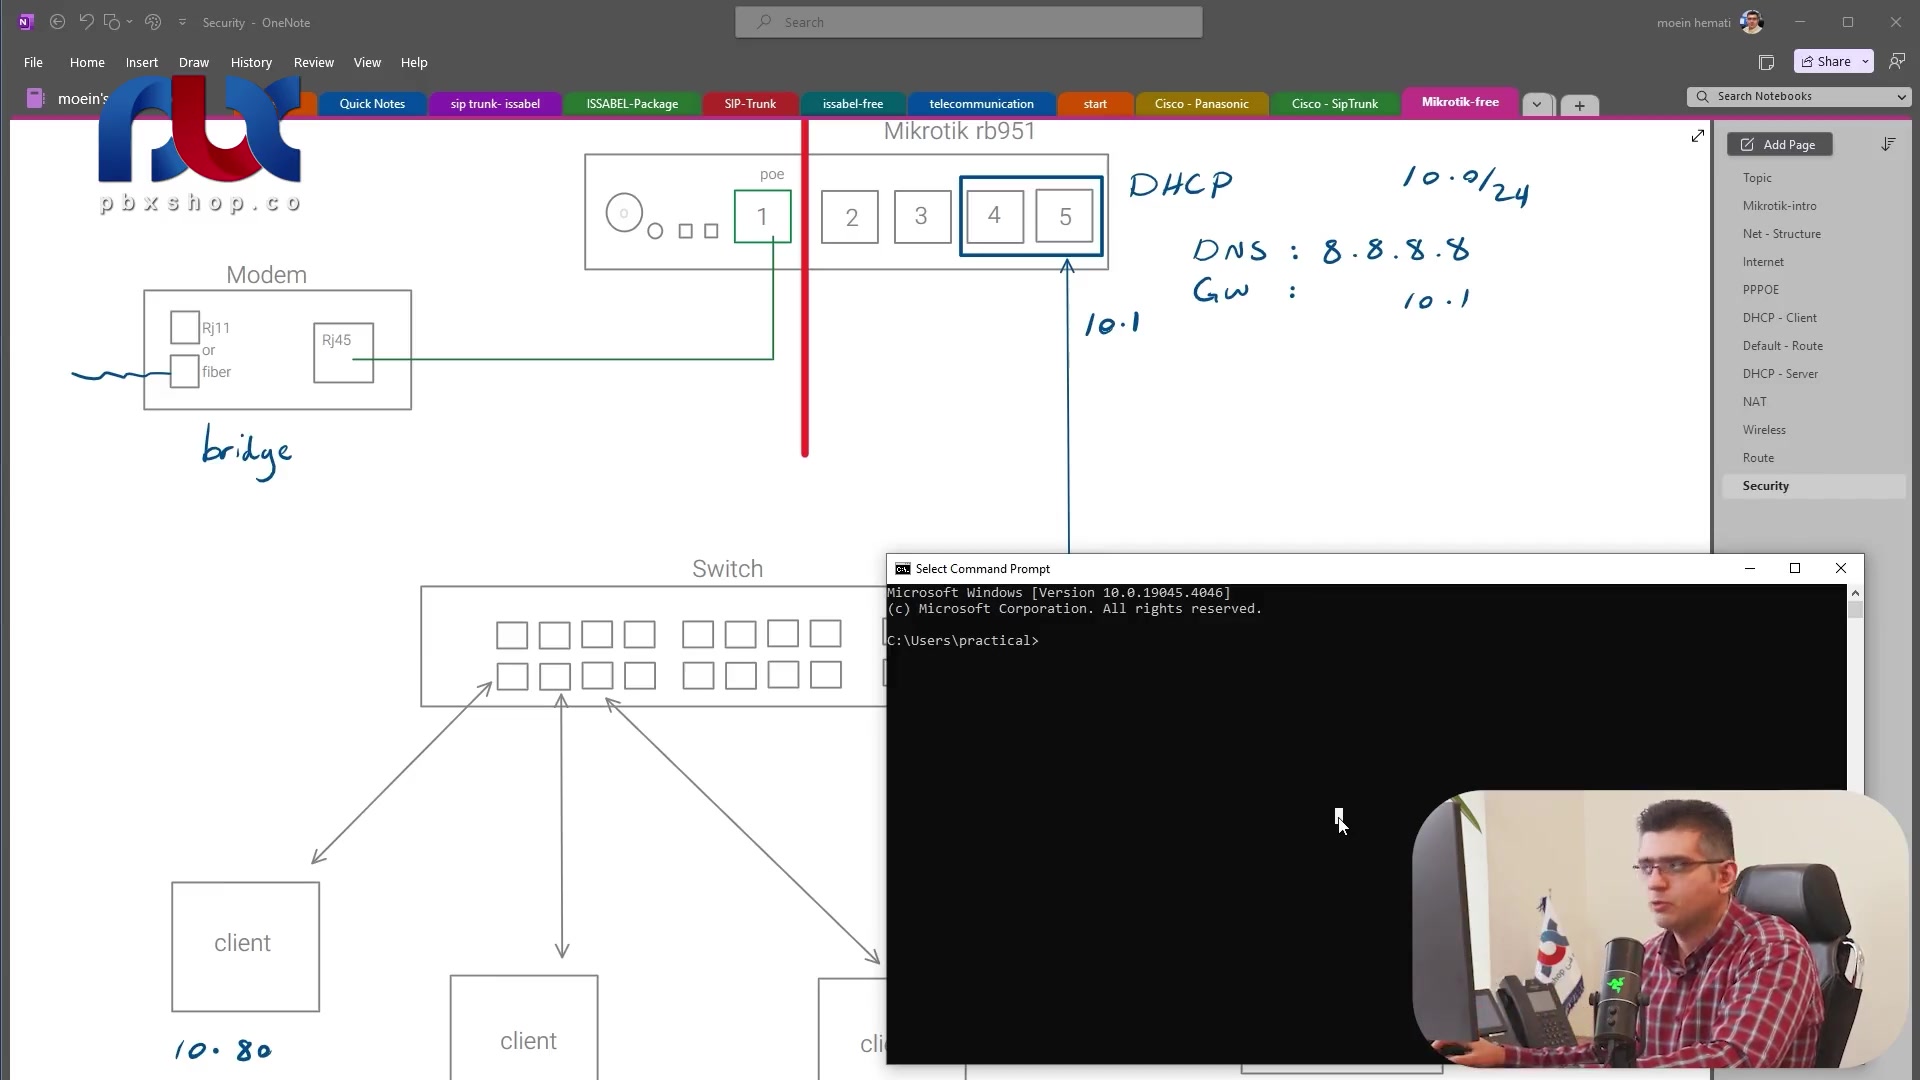Image resolution: width=1920 pixels, height=1080 pixels.
Task: Expand the Share button dropdown arrow
Action: 1865,62
